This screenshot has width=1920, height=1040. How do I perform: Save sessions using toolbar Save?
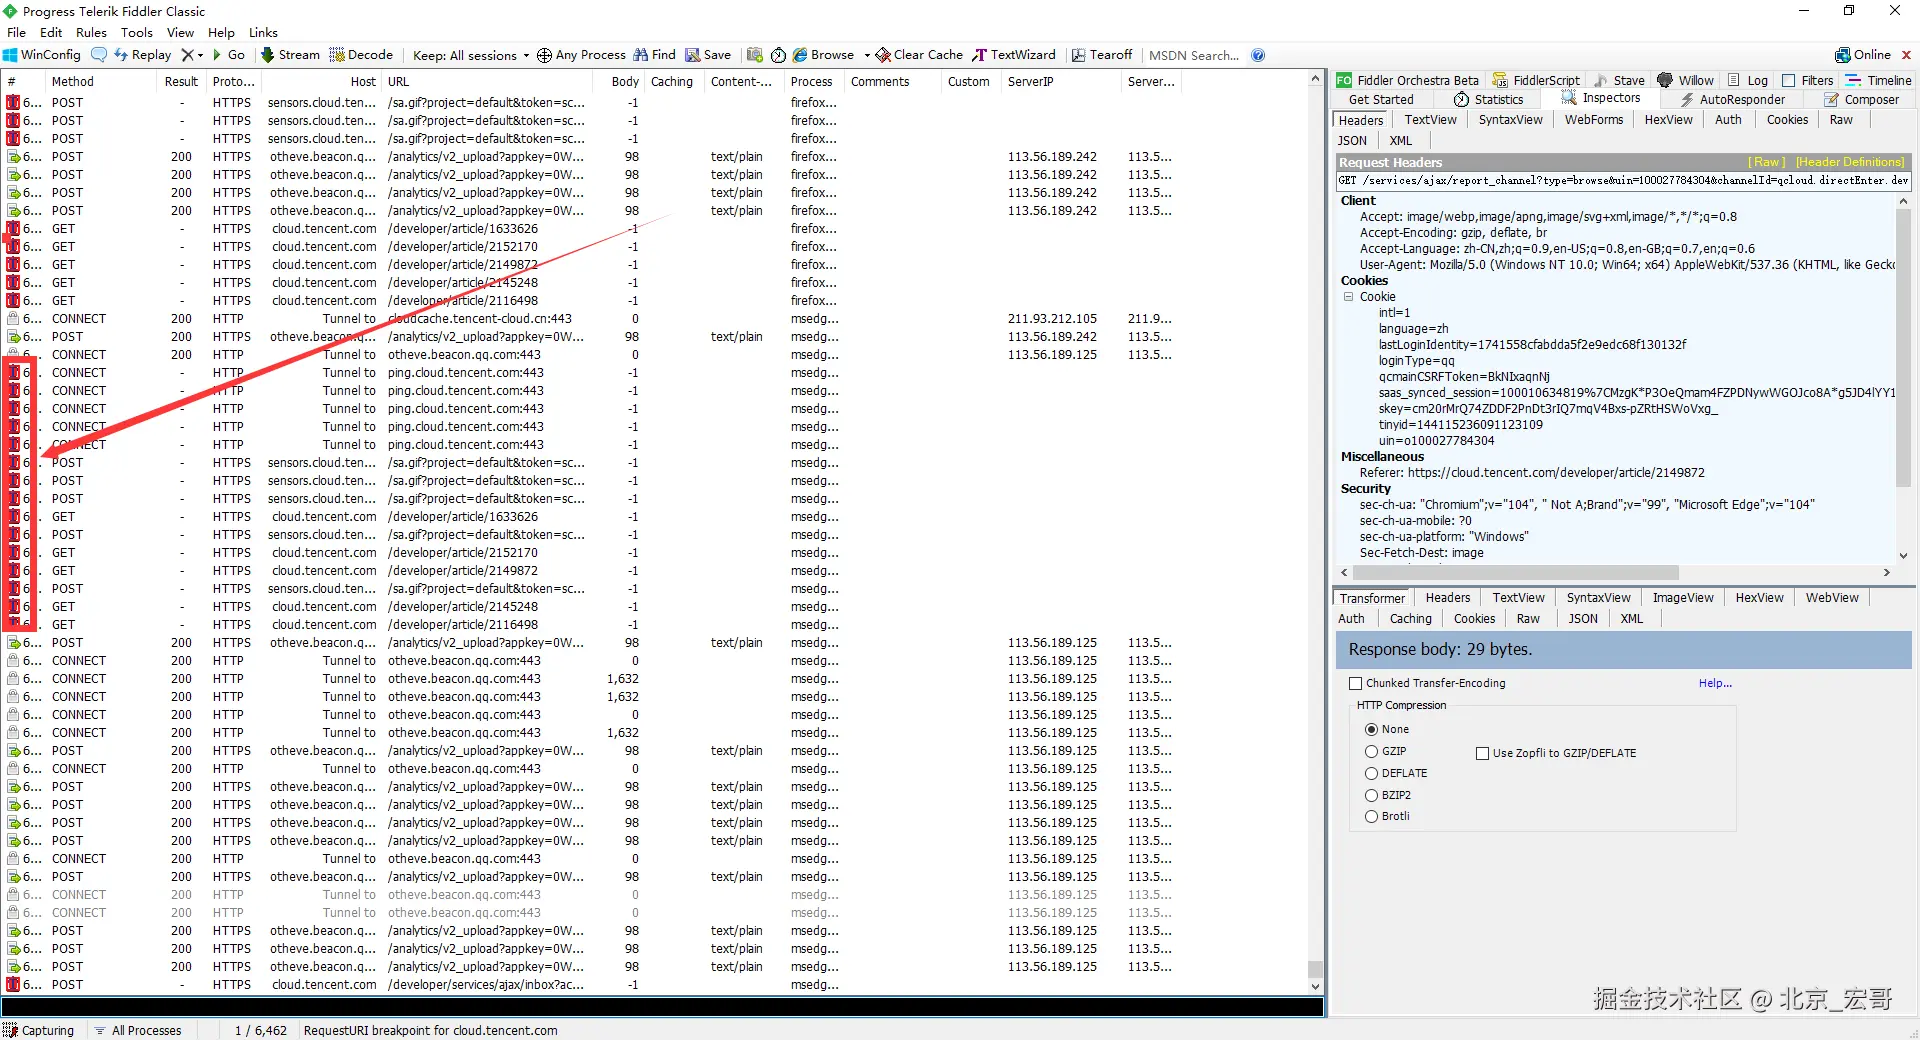(x=708, y=55)
